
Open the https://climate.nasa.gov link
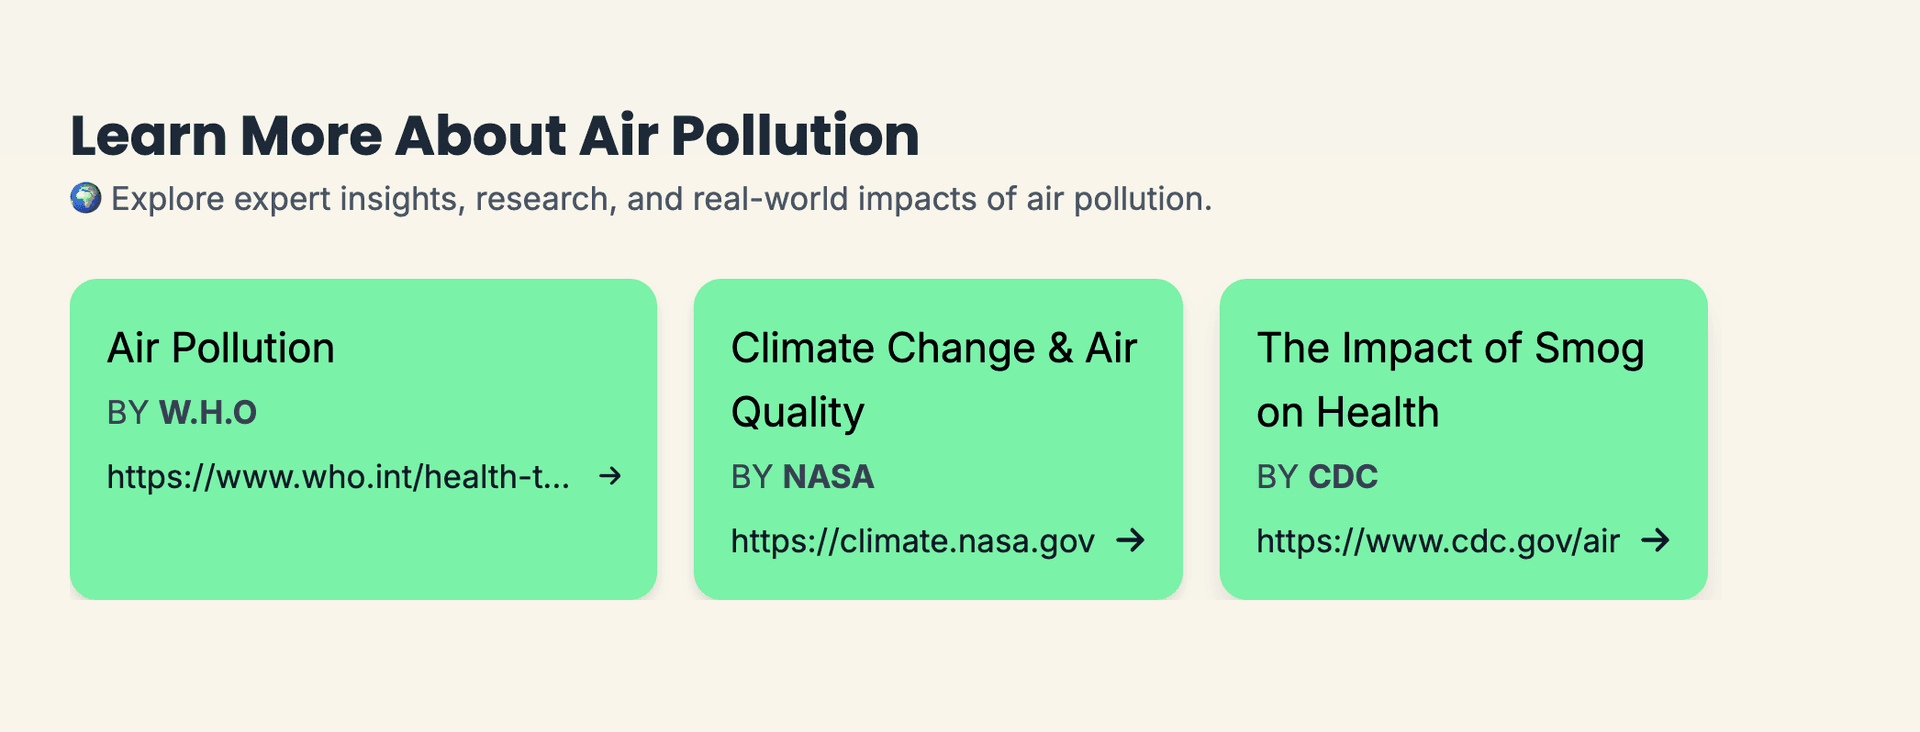coord(913,541)
